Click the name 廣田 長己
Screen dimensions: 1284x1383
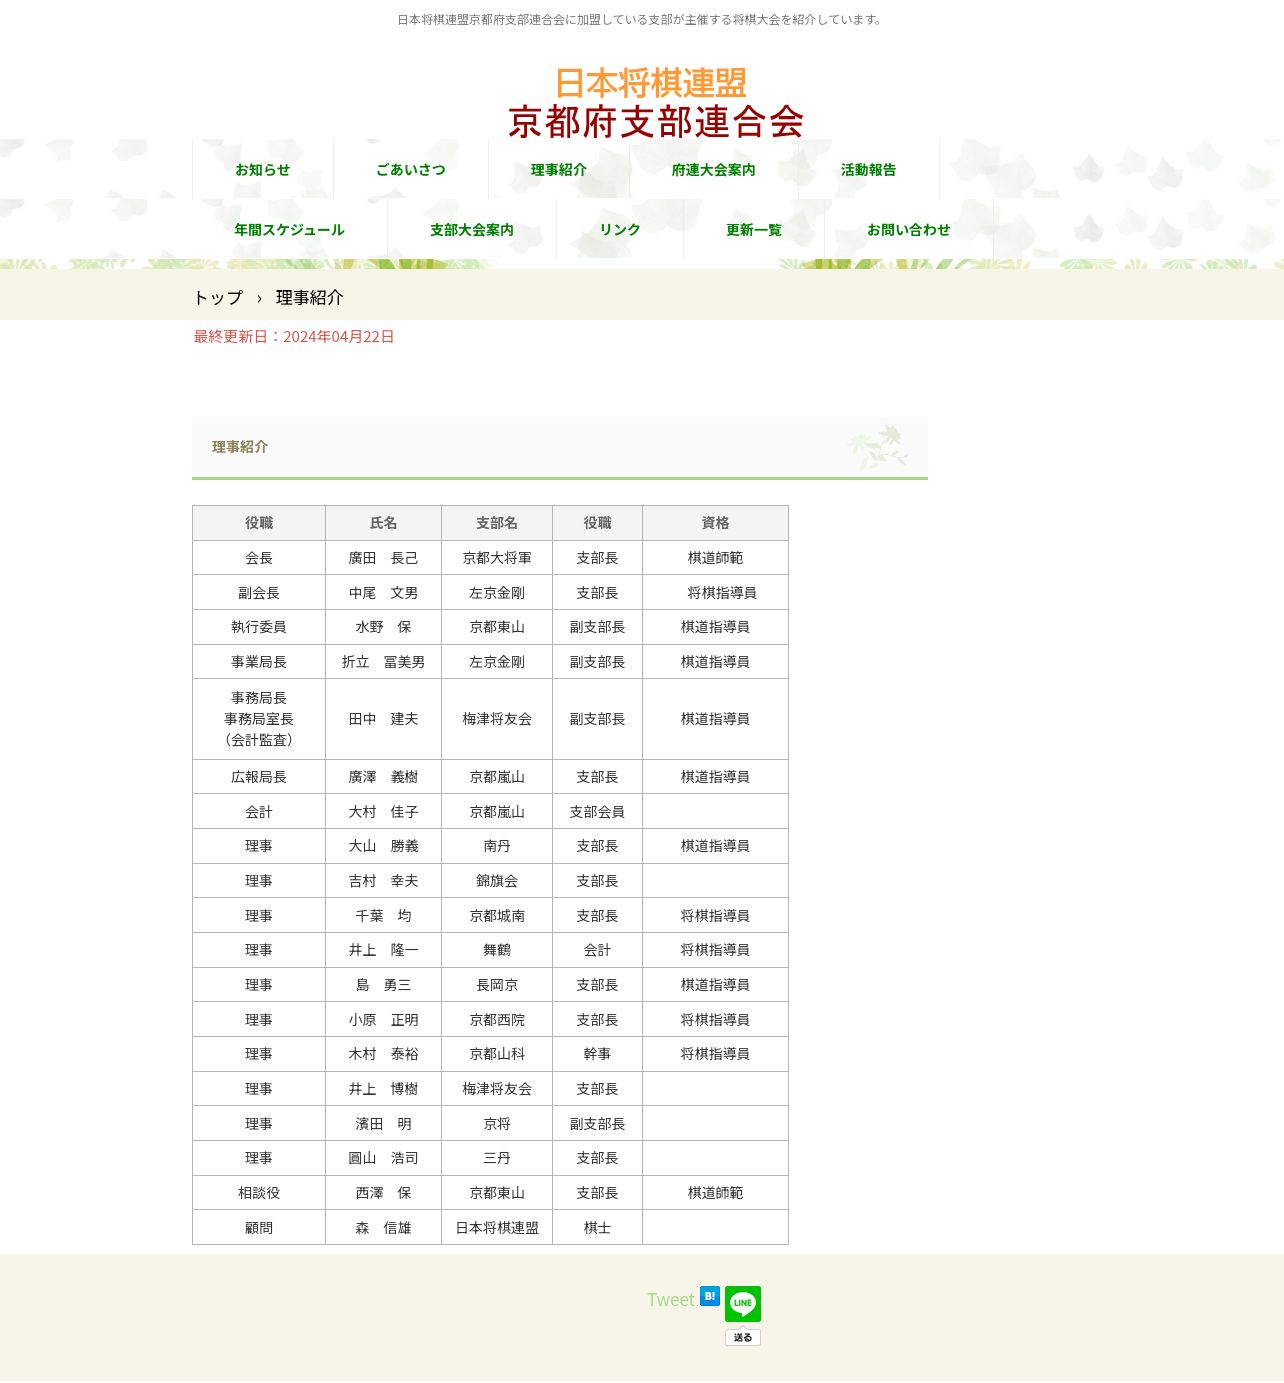[x=383, y=558]
